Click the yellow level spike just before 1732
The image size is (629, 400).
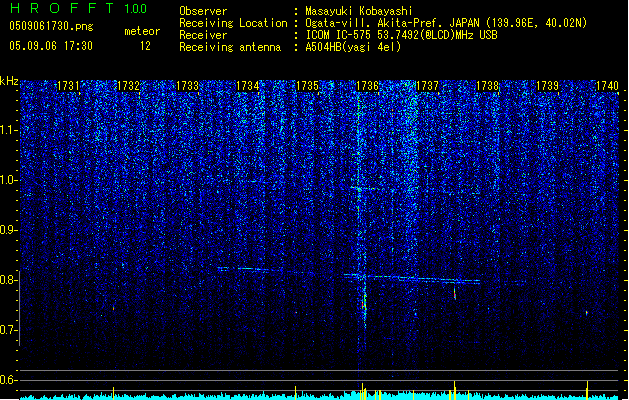(114, 392)
